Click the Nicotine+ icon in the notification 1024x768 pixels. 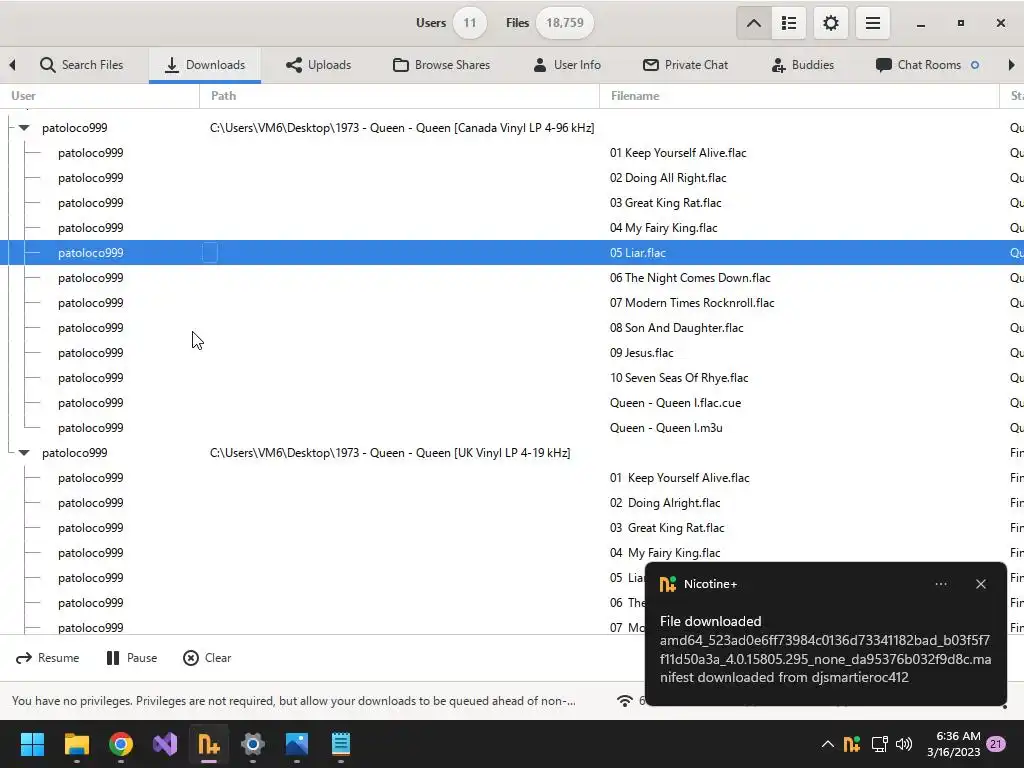point(667,584)
